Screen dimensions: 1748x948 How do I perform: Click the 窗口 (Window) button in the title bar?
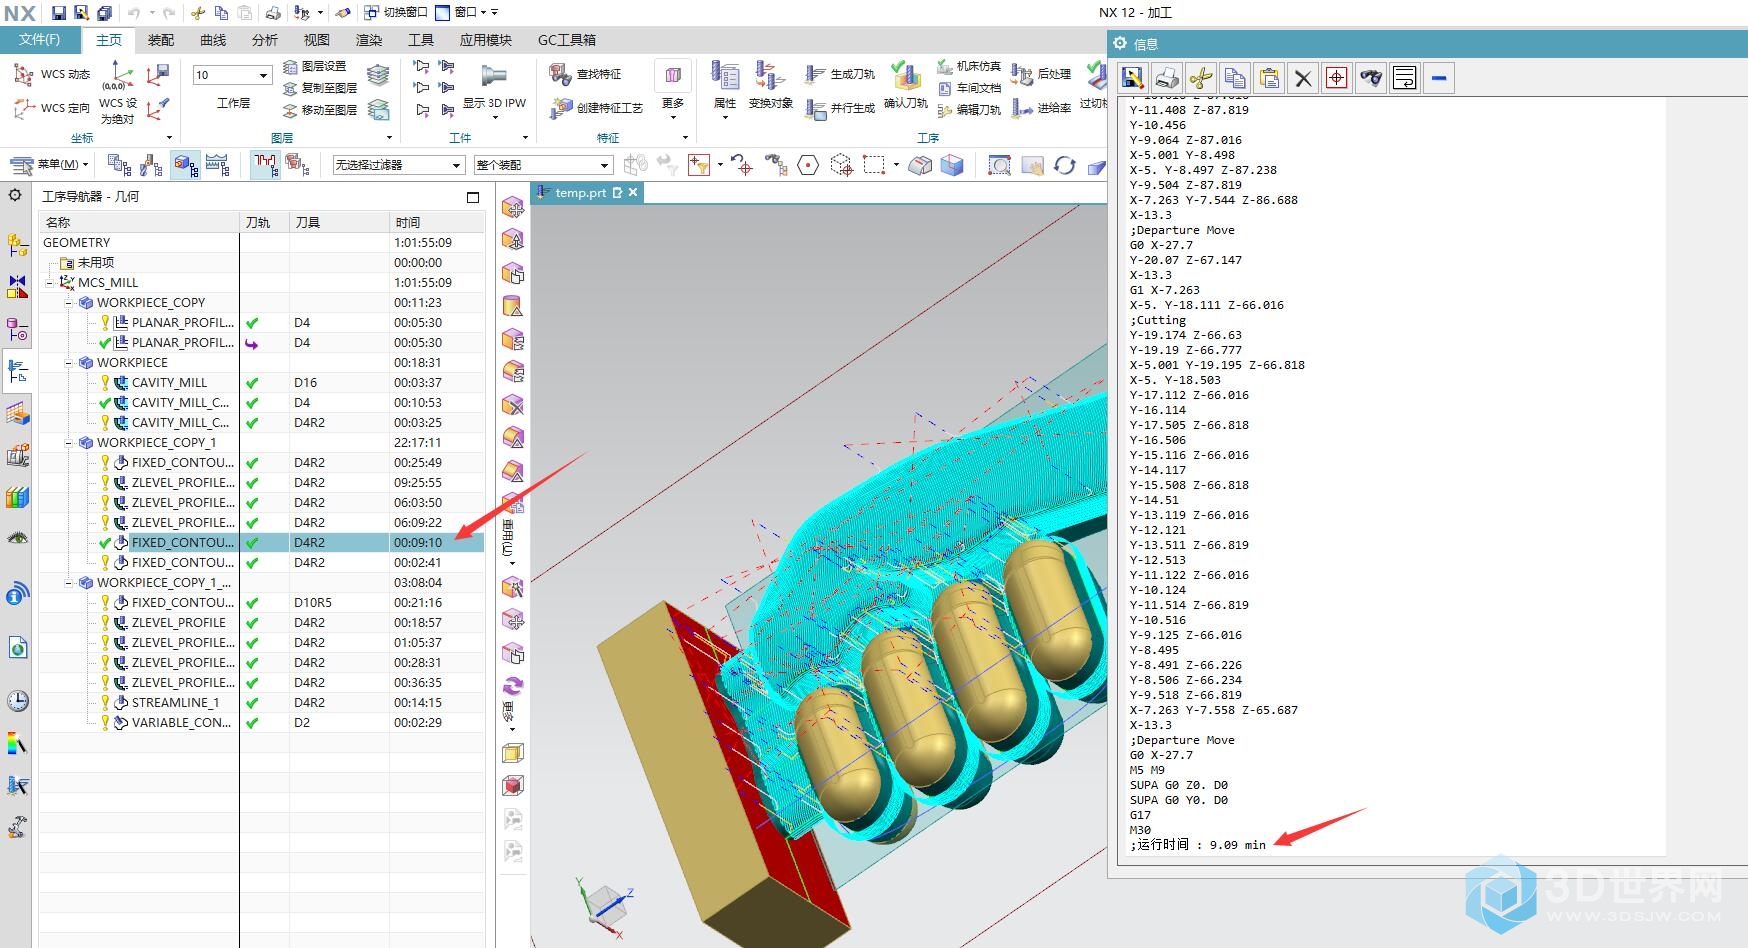click(461, 13)
